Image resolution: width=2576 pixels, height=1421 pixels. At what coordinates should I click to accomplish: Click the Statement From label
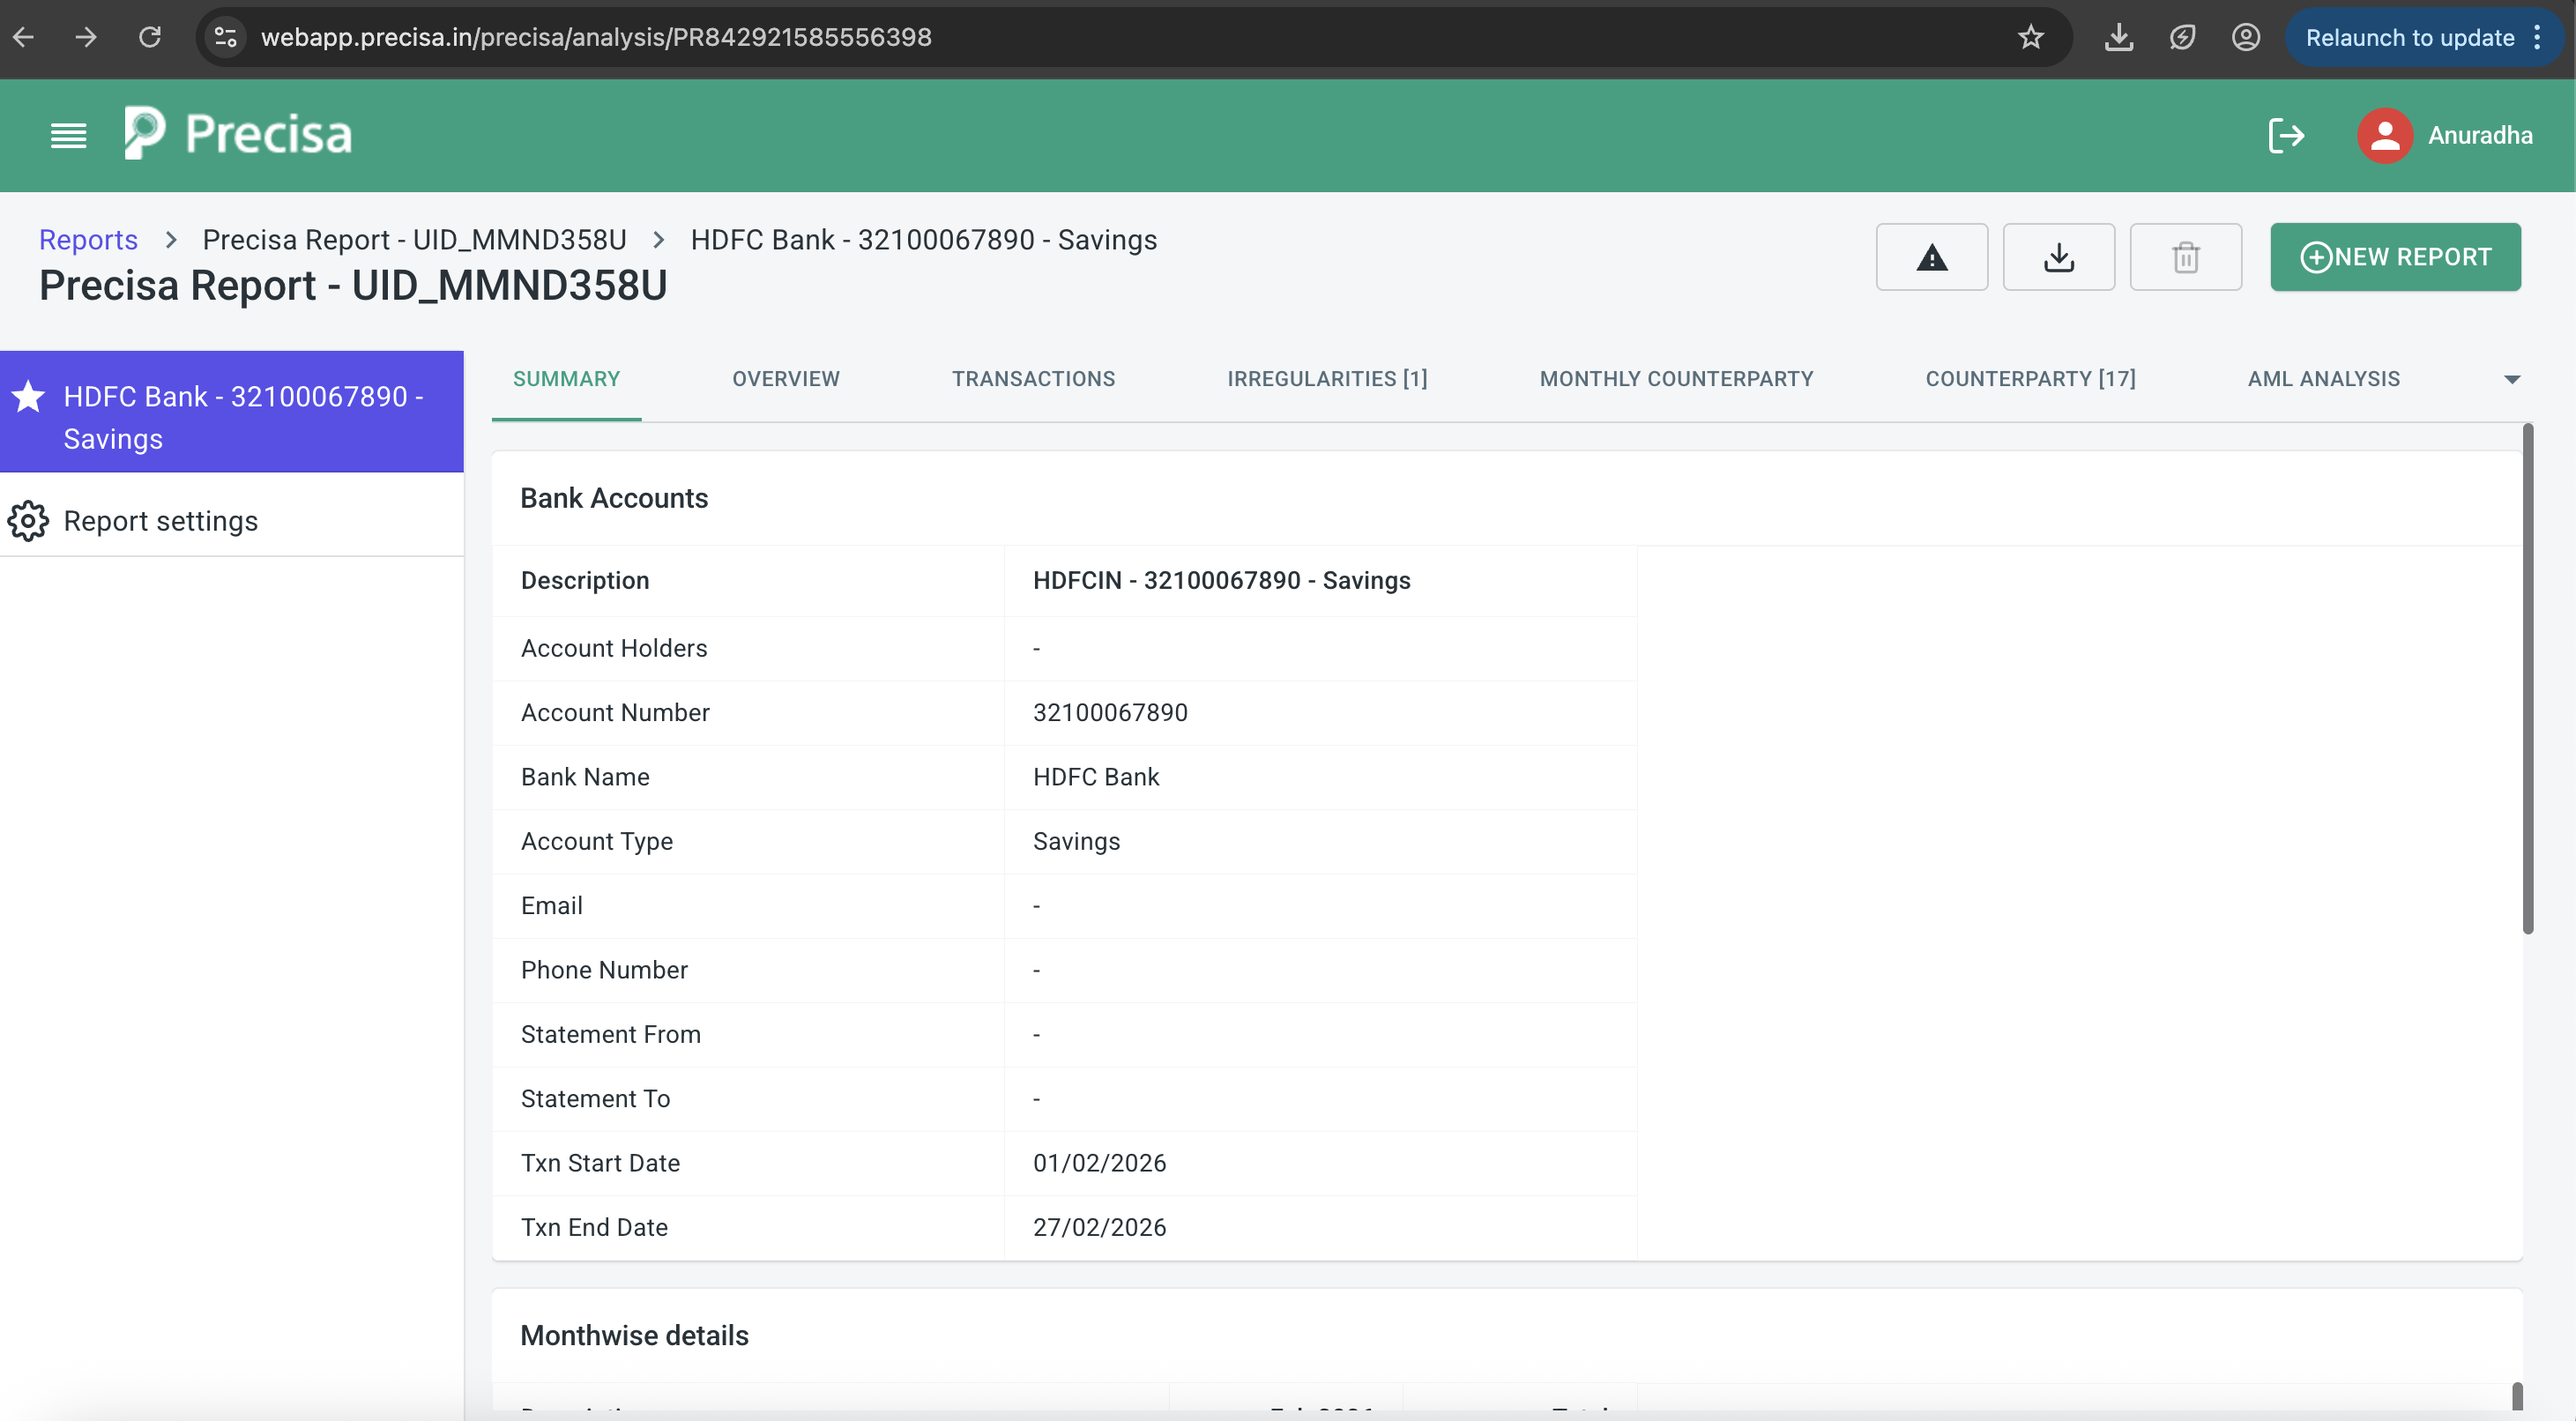point(611,1034)
